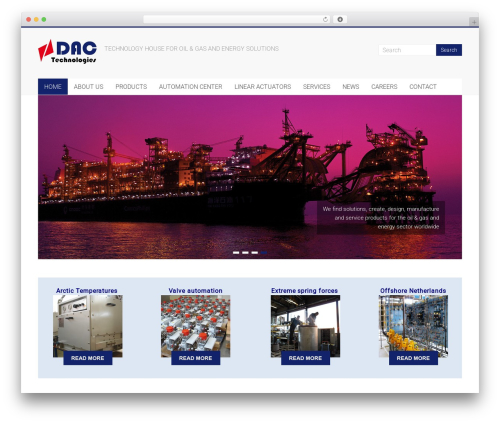
Task: Click READ MORE under Arctic Temperatures
Action: point(88,358)
